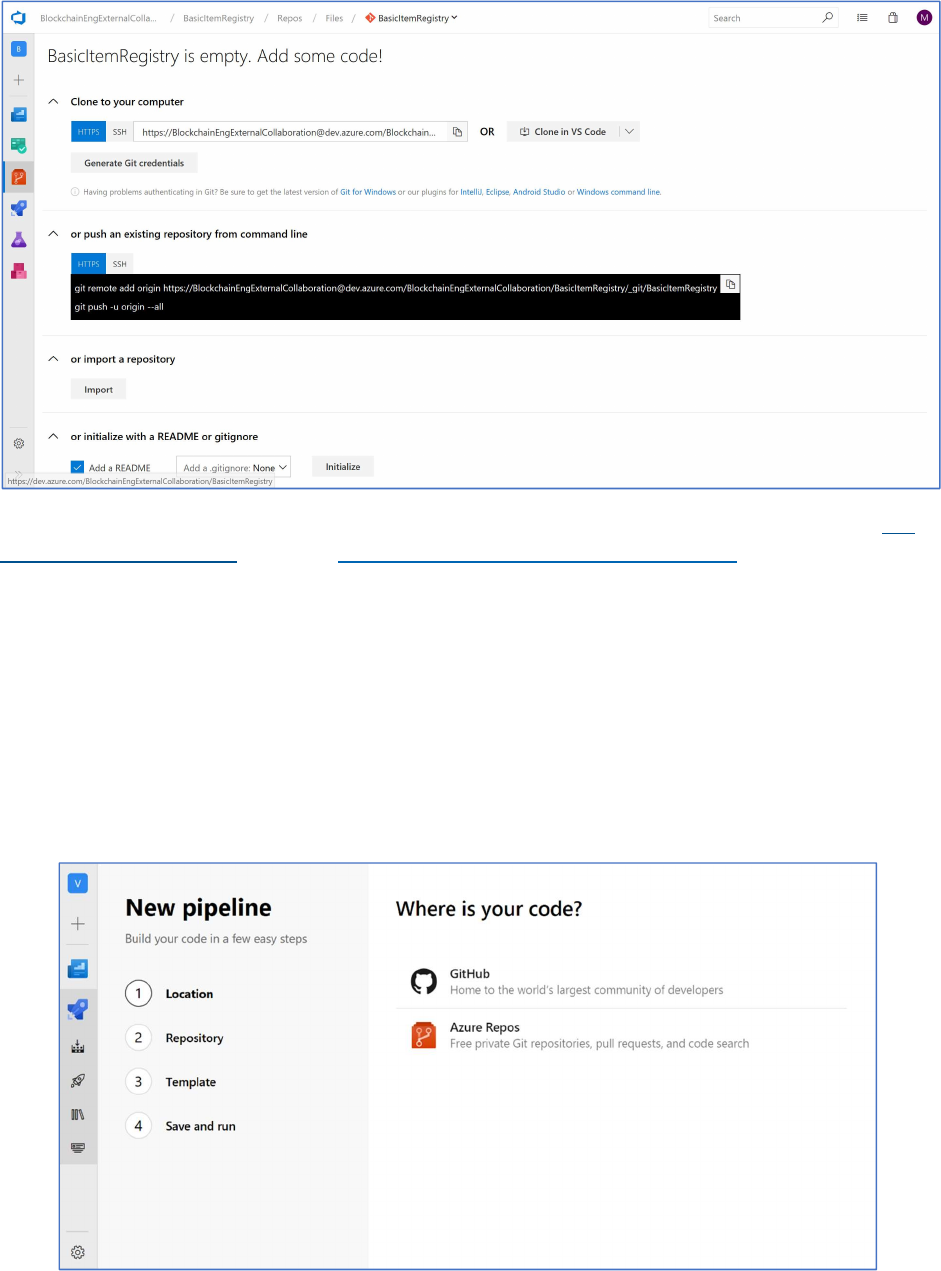
Task: Open Test Plans flask icon in sidebar
Action: [x=18, y=240]
